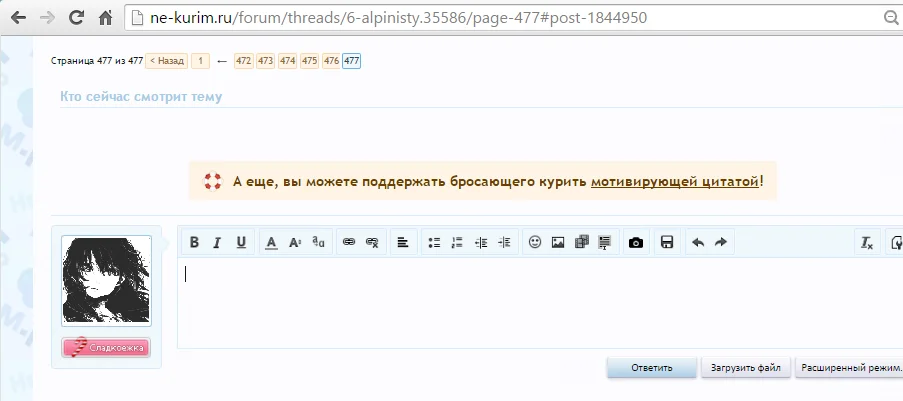Open the мотивирующей цитатой link
The width and height of the screenshot is (903, 401).
click(675, 182)
